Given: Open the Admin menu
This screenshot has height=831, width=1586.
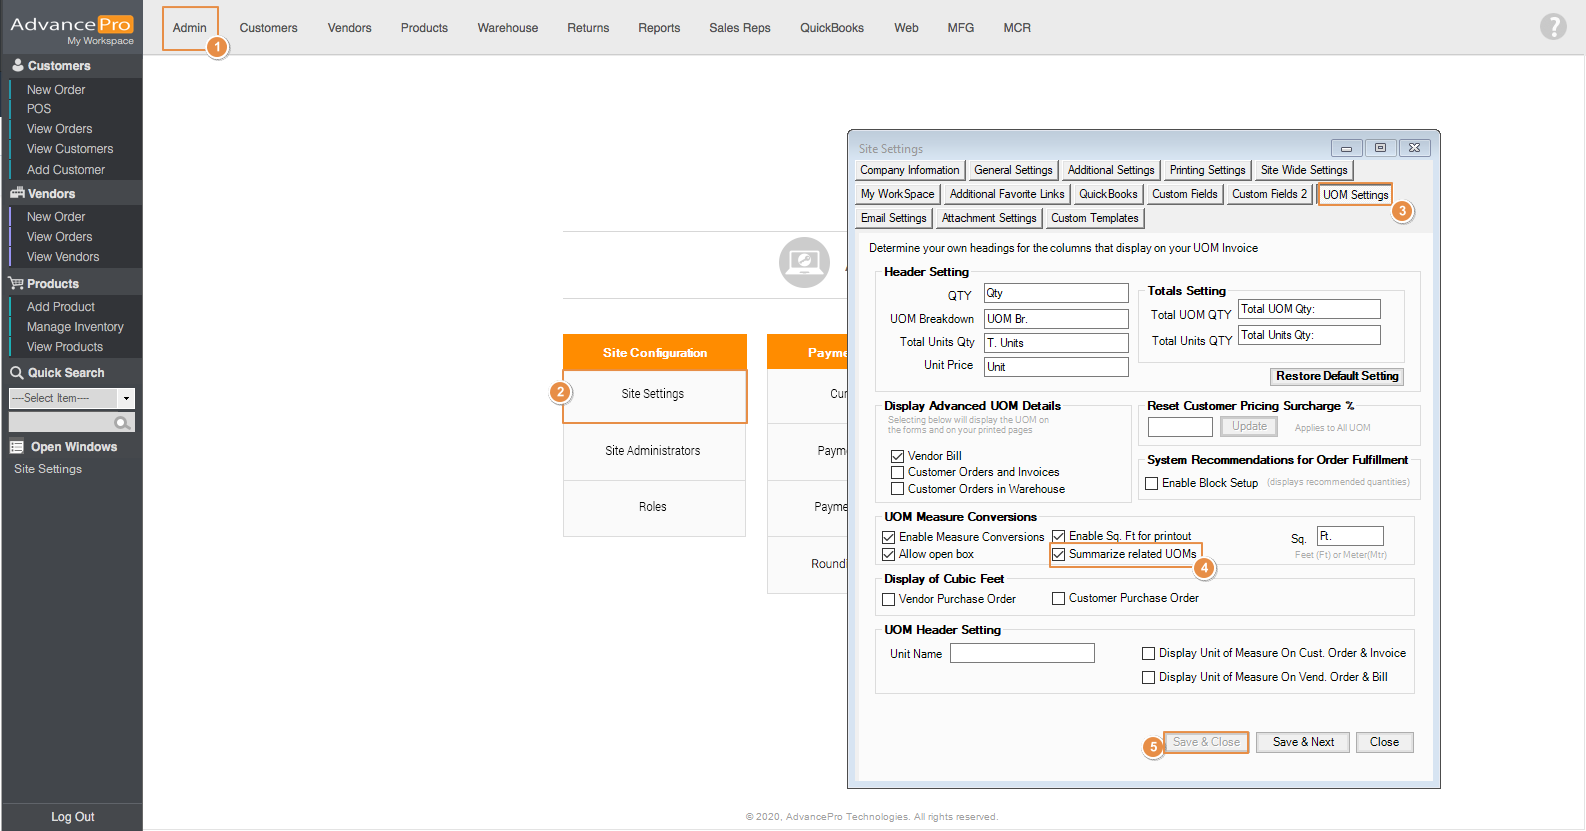Looking at the screenshot, I should [x=189, y=28].
